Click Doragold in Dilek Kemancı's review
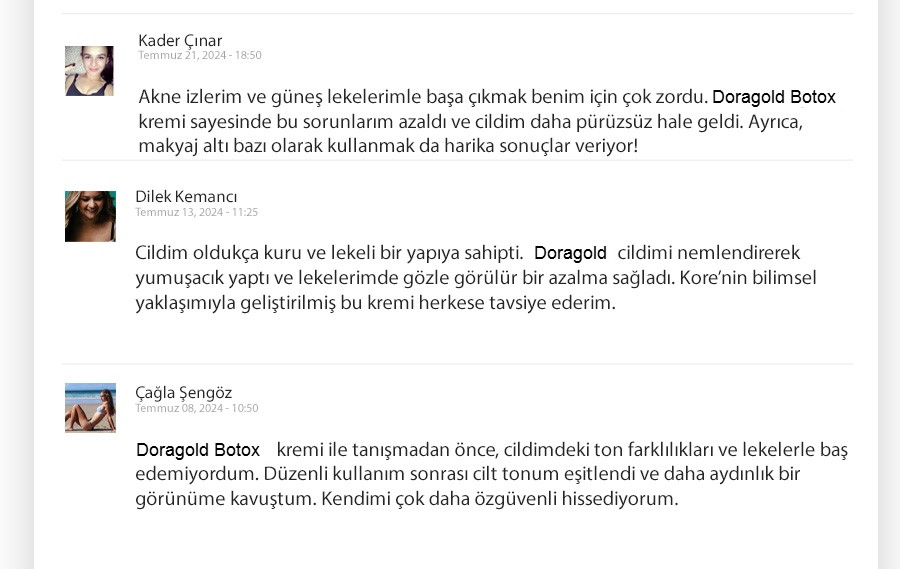The height and width of the screenshot is (569, 900). coord(570,253)
